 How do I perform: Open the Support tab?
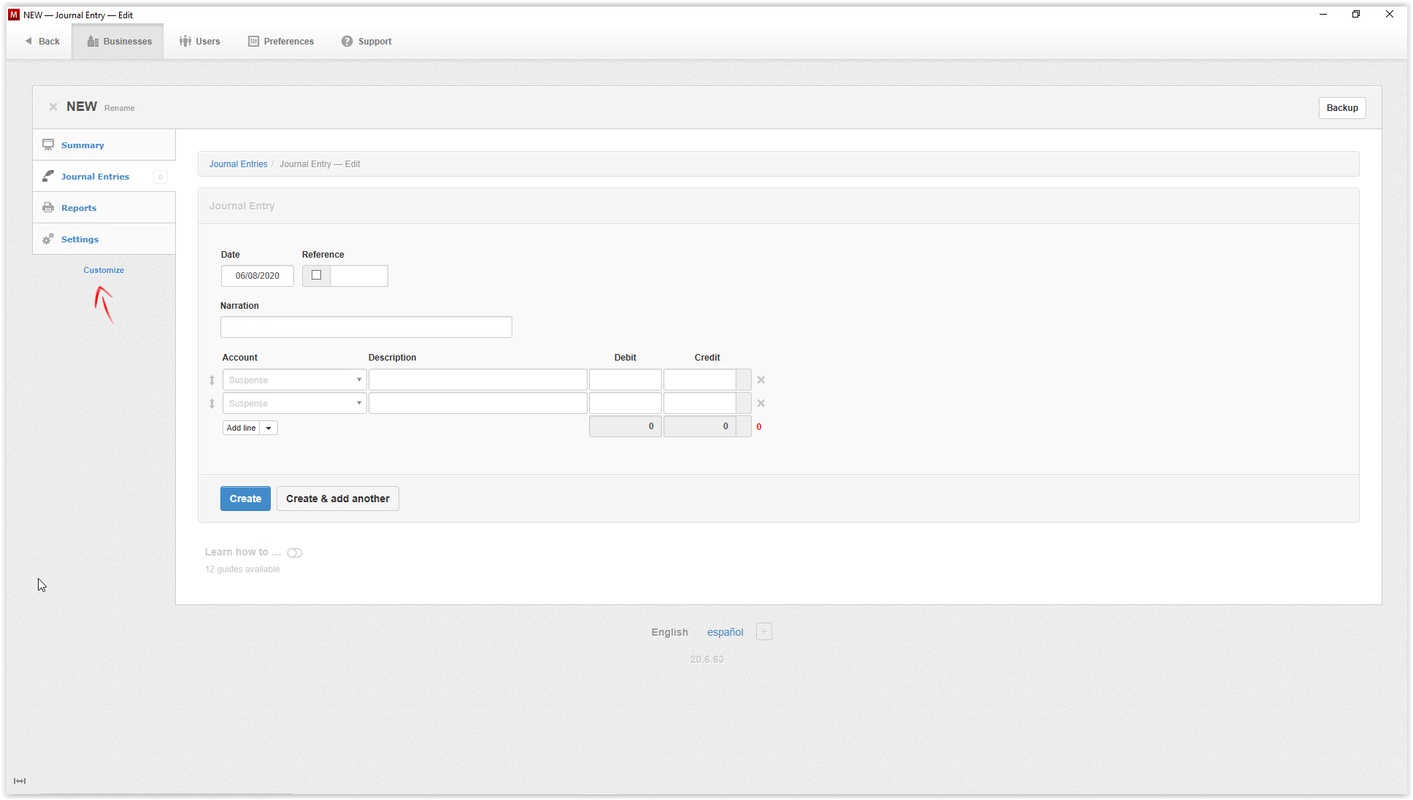click(x=366, y=41)
